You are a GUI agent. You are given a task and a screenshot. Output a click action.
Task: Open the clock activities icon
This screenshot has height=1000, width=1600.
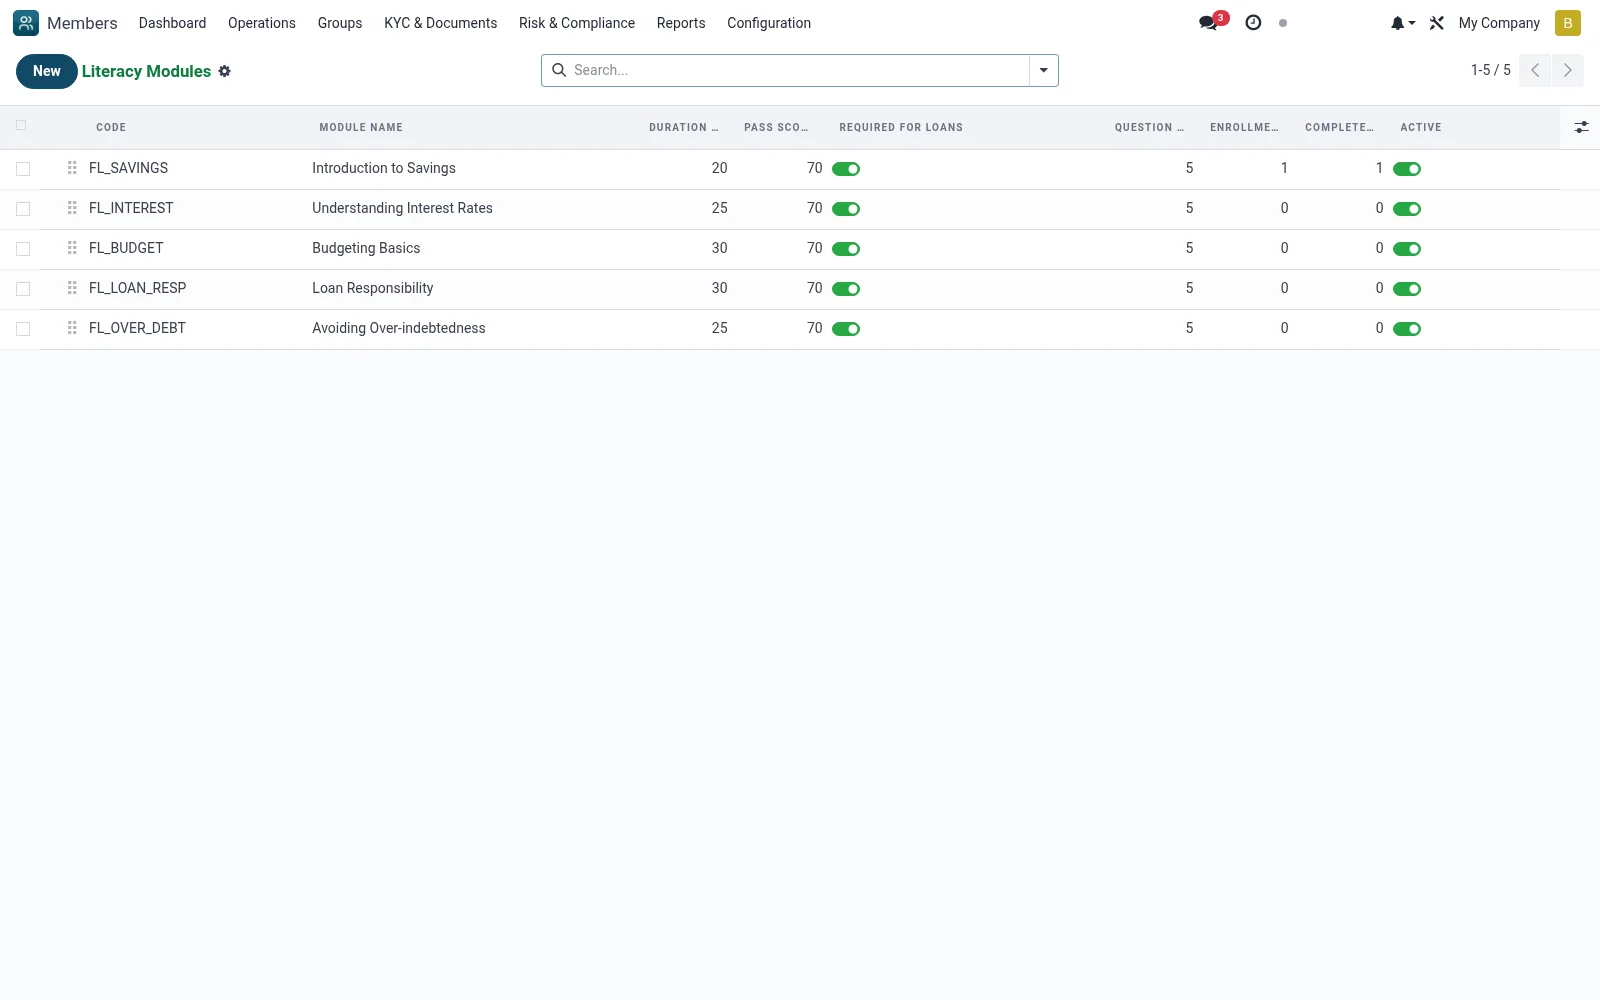(1253, 23)
